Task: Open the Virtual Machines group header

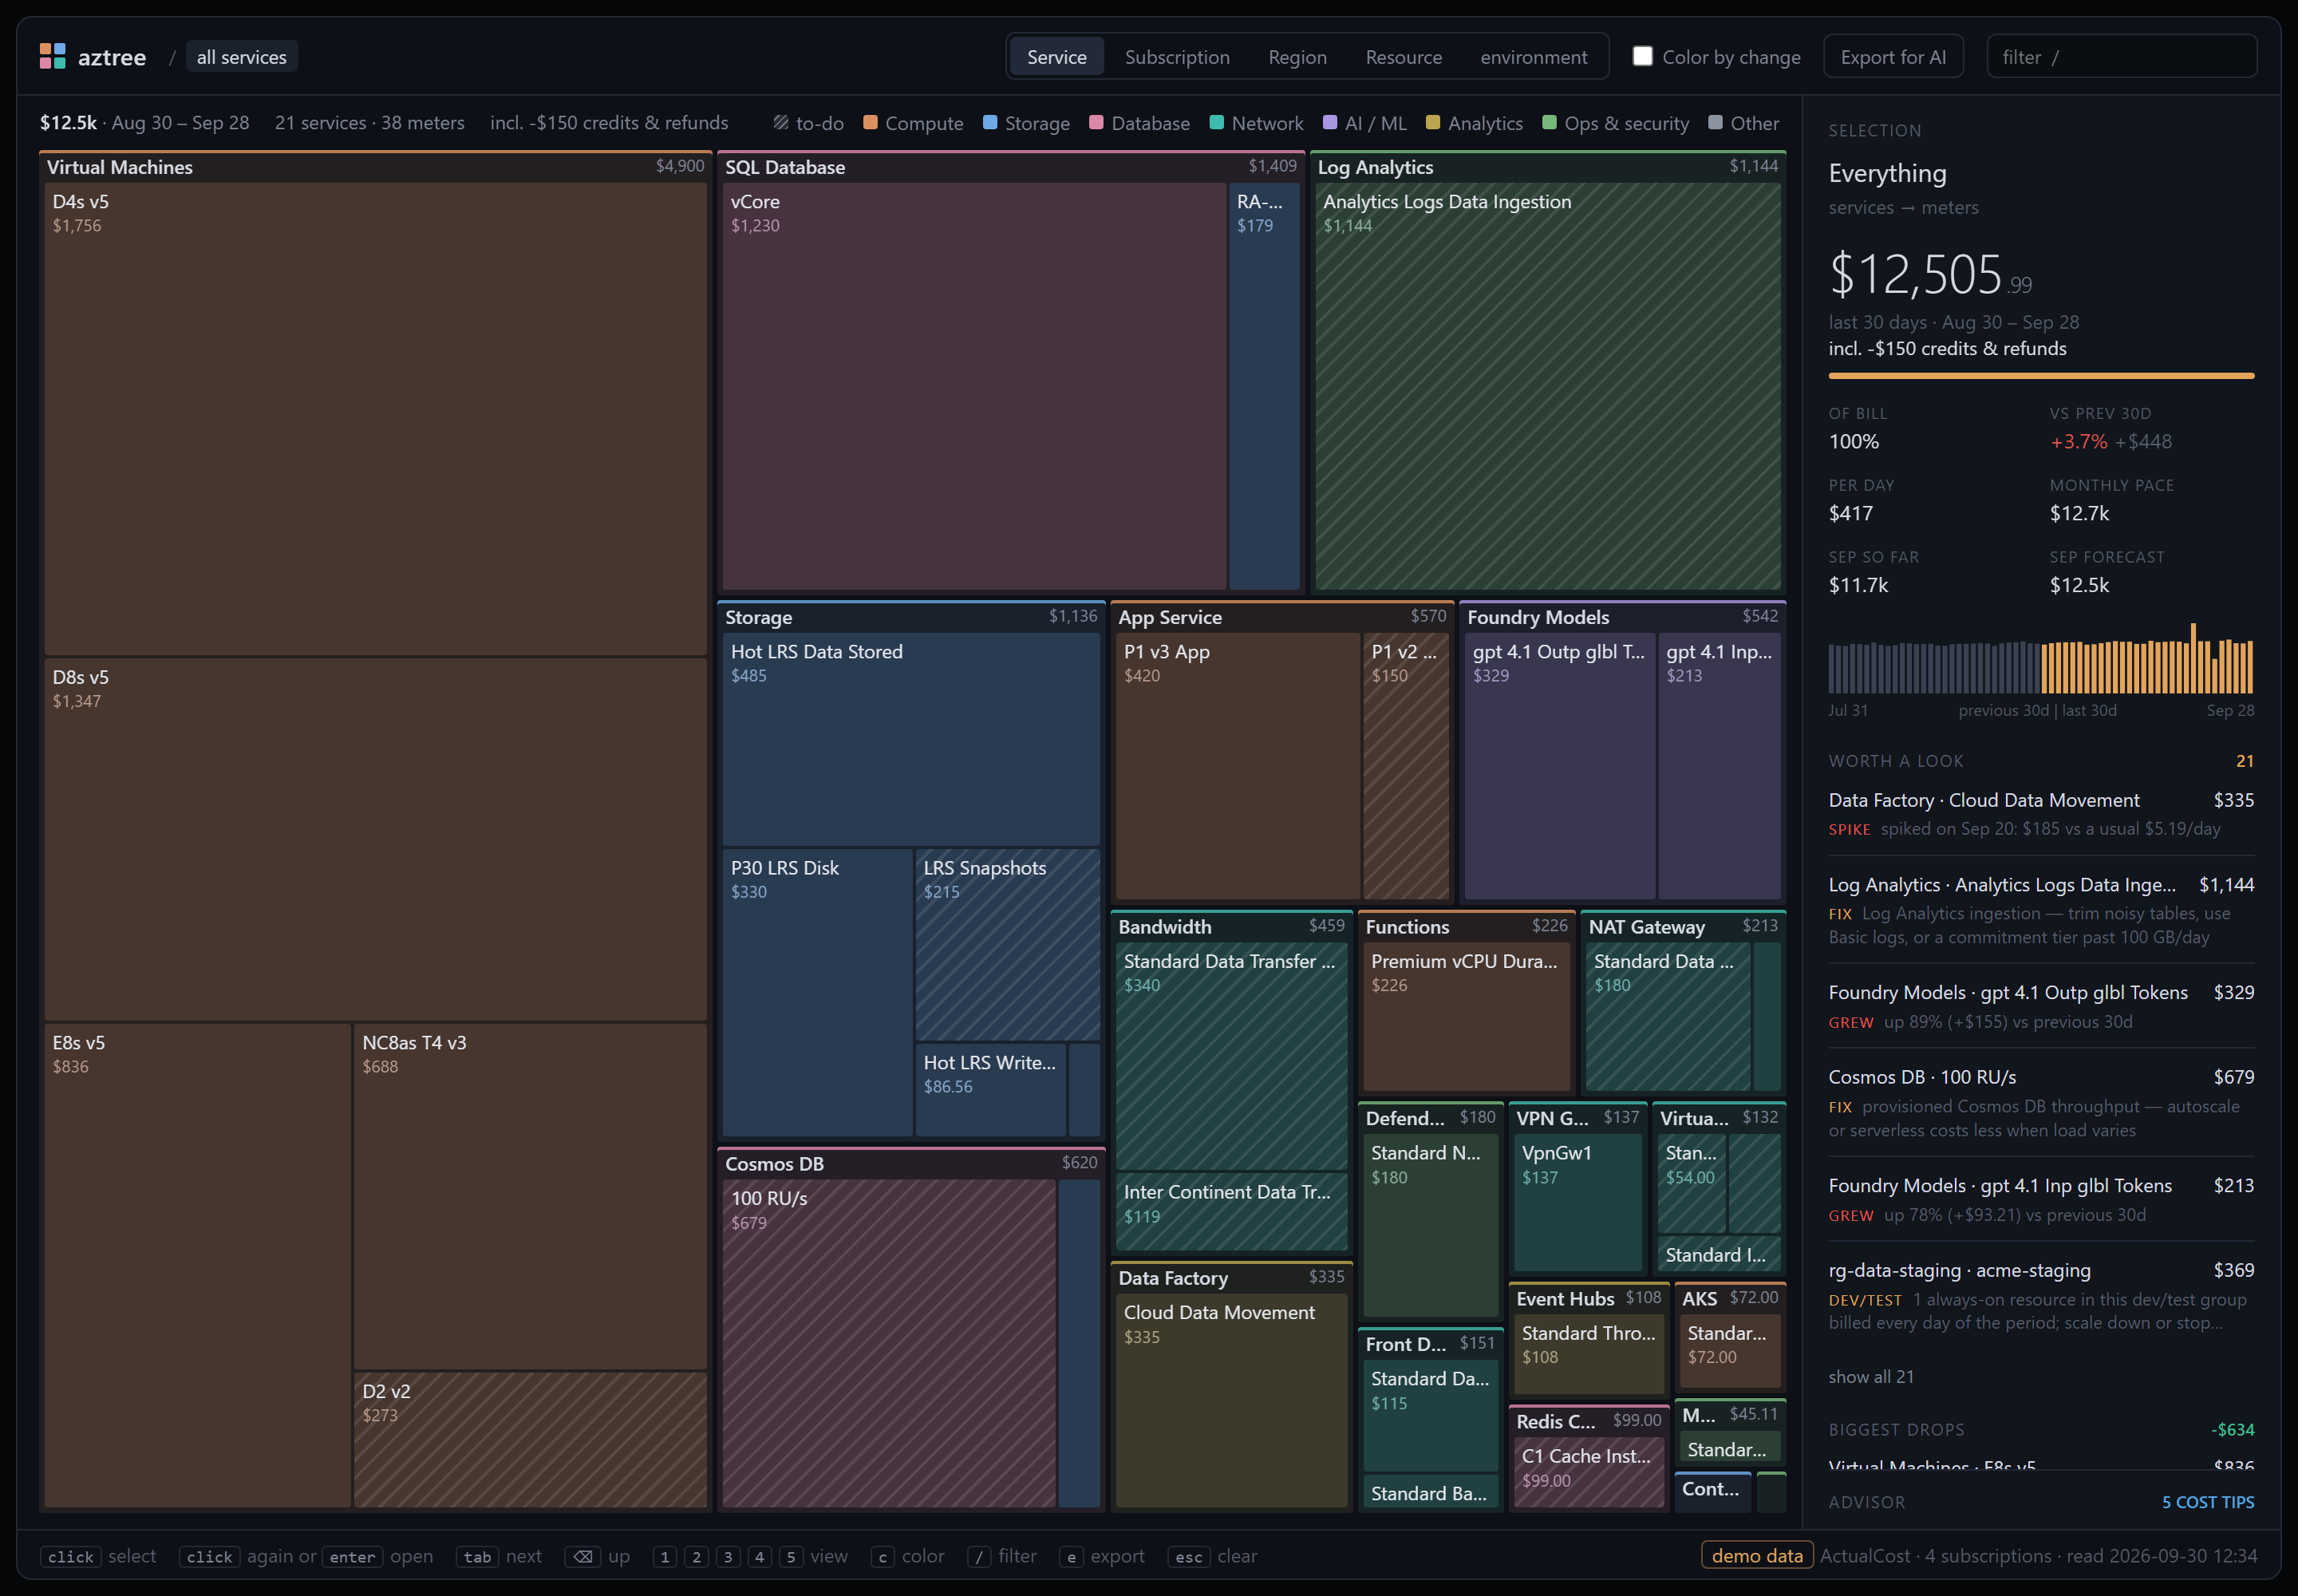Action: click(x=376, y=167)
